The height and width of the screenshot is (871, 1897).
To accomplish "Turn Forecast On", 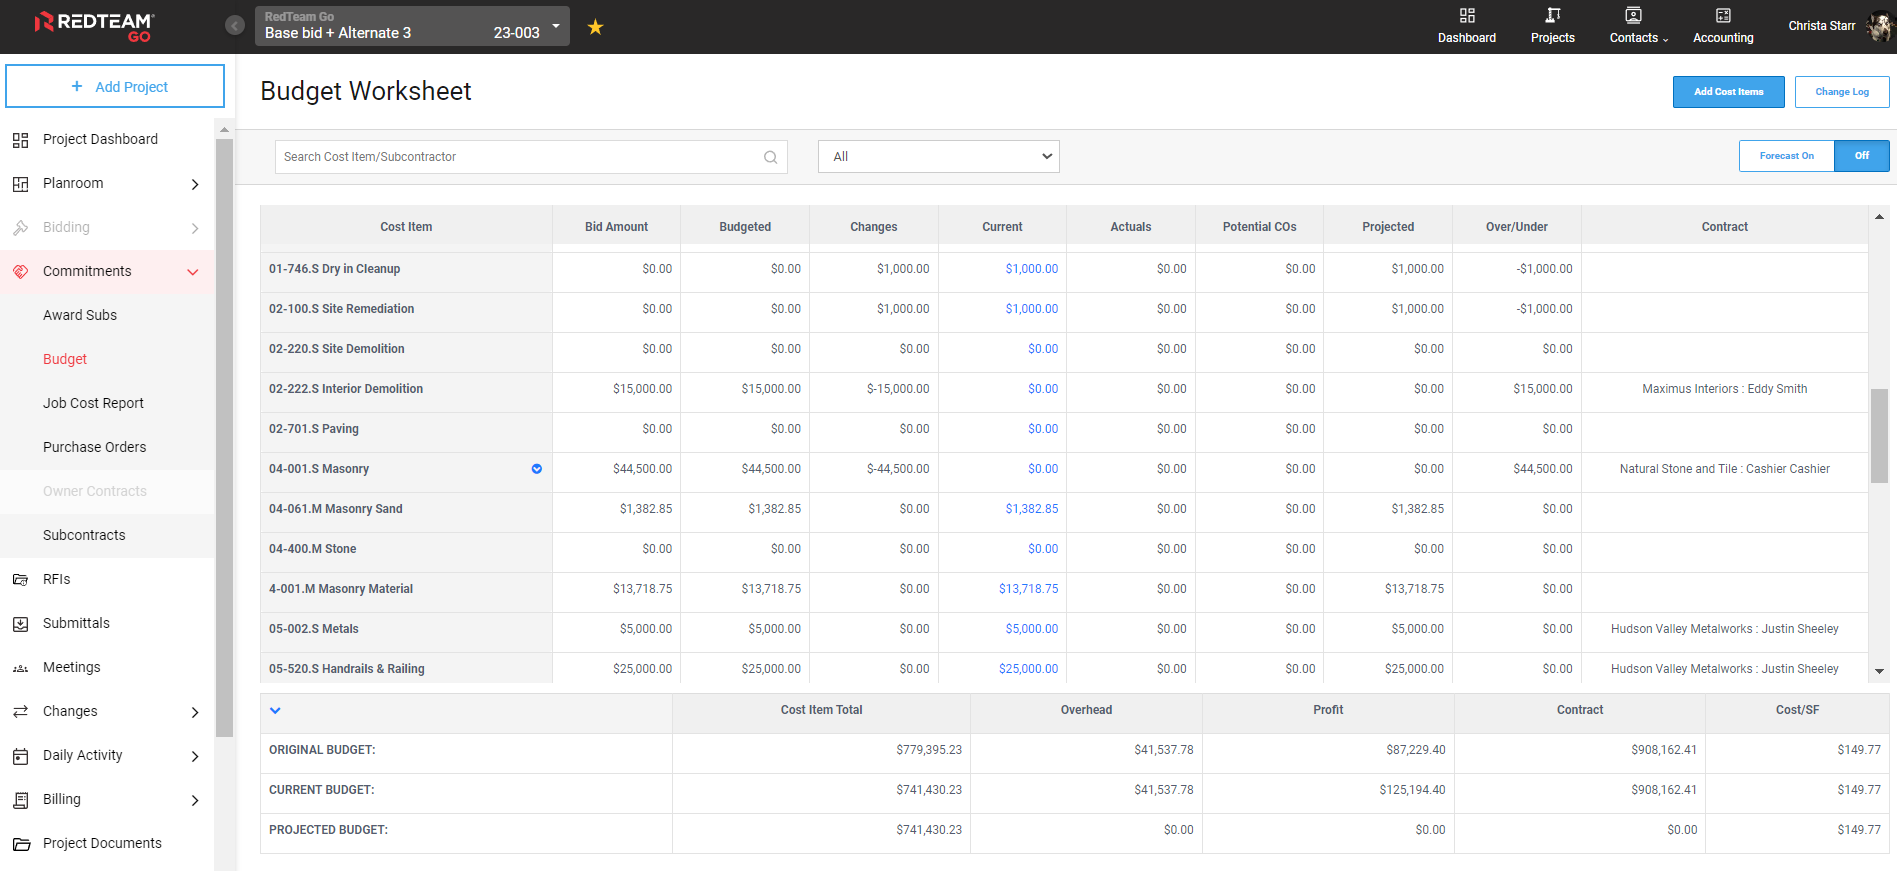I will click(x=1786, y=156).
